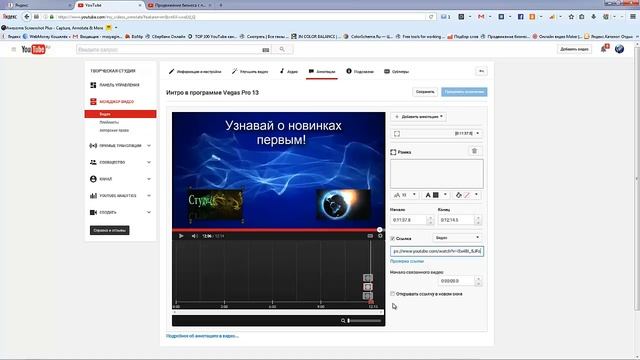Viewport: 640px width, 360px height.
Task: Click the Gmail toolbar extension icon
Action: tap(481, 17)
